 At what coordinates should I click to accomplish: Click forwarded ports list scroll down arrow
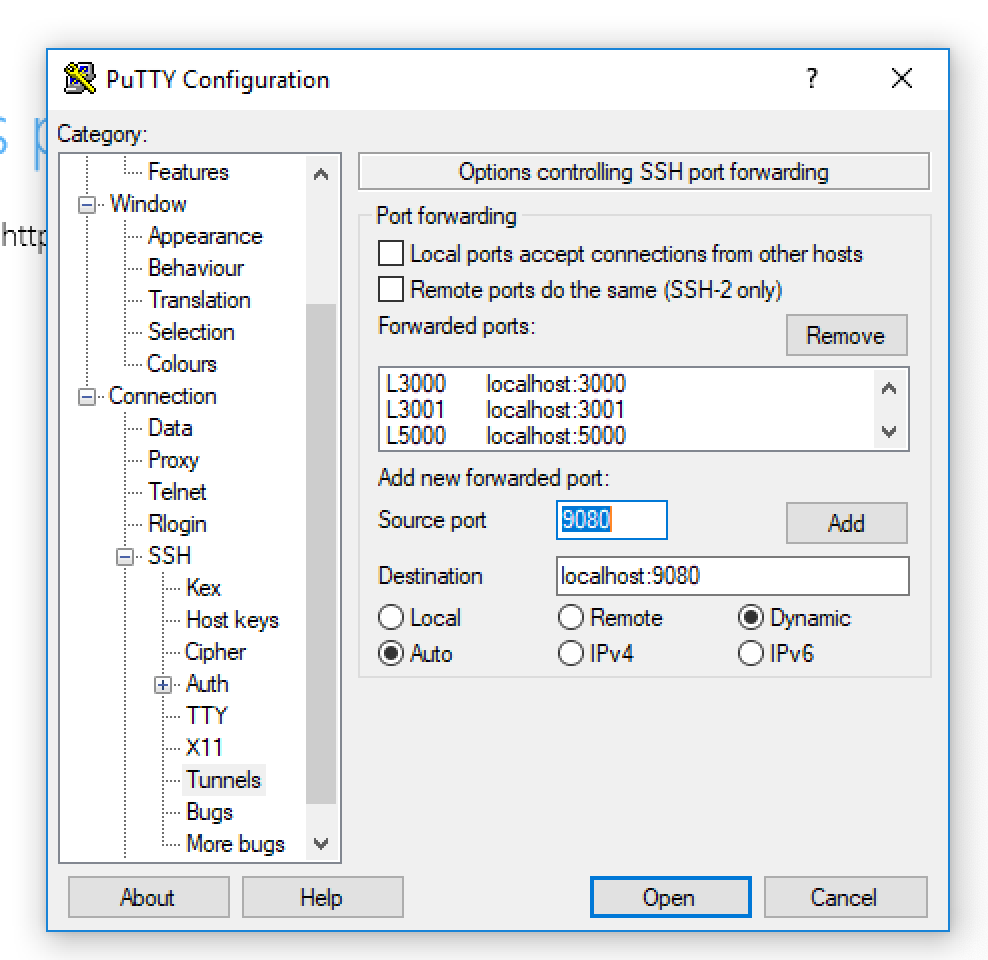(x=889, y=431)
